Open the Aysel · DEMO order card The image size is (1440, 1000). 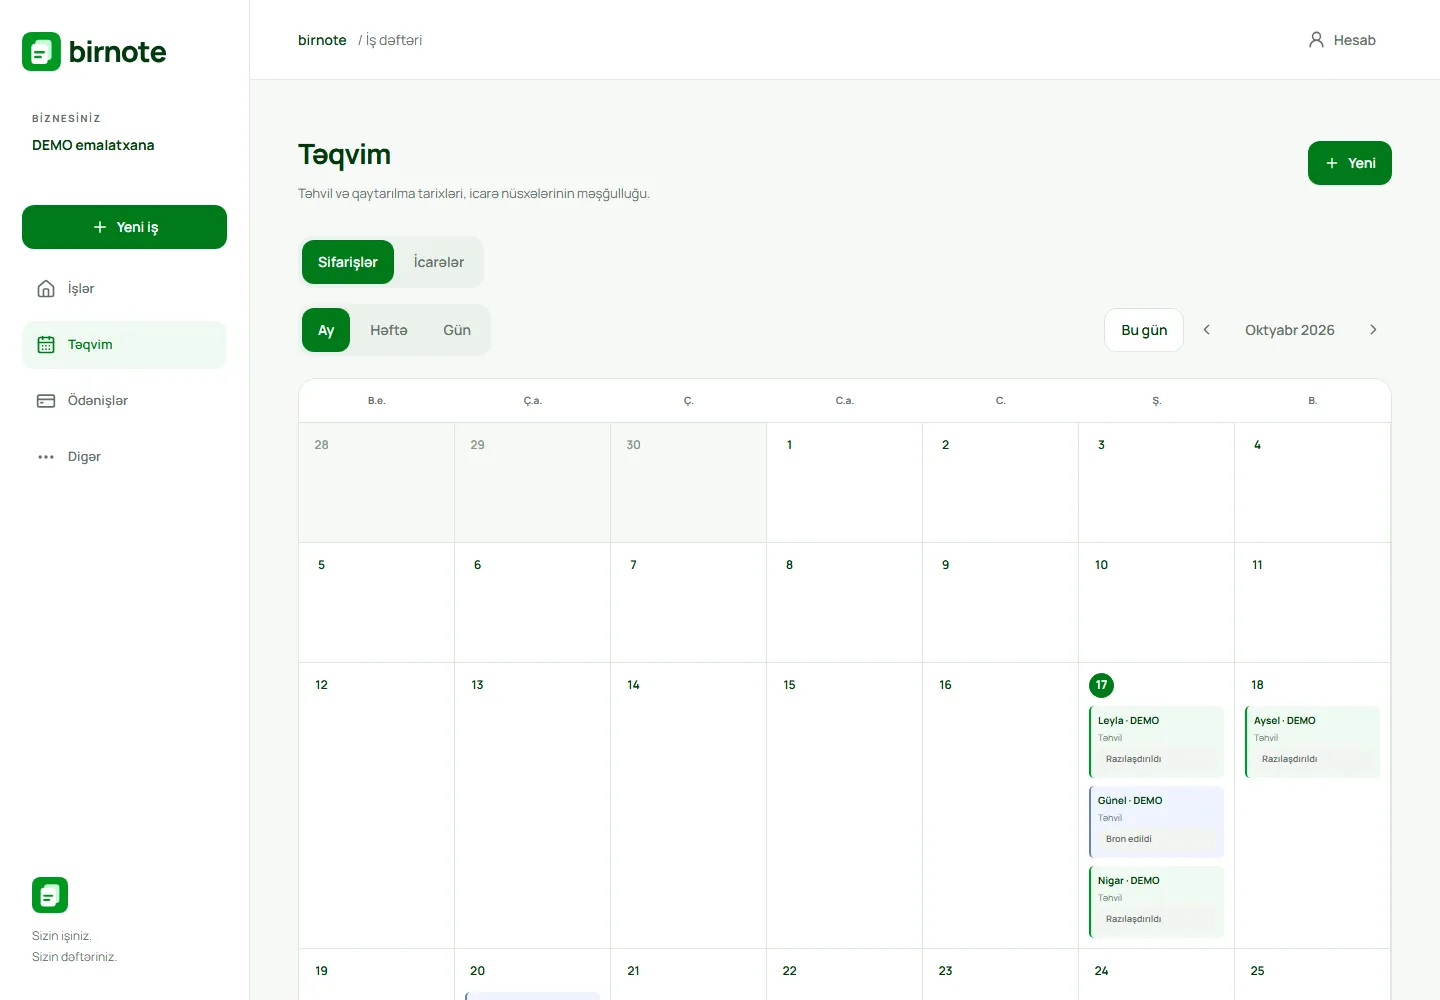(1312, 742)
